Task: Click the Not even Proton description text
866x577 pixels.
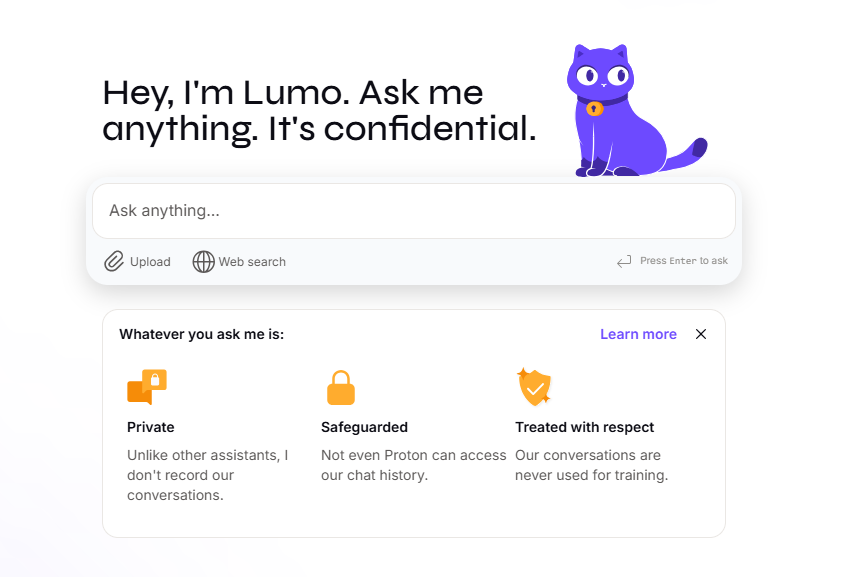Action: click(413, 465)
